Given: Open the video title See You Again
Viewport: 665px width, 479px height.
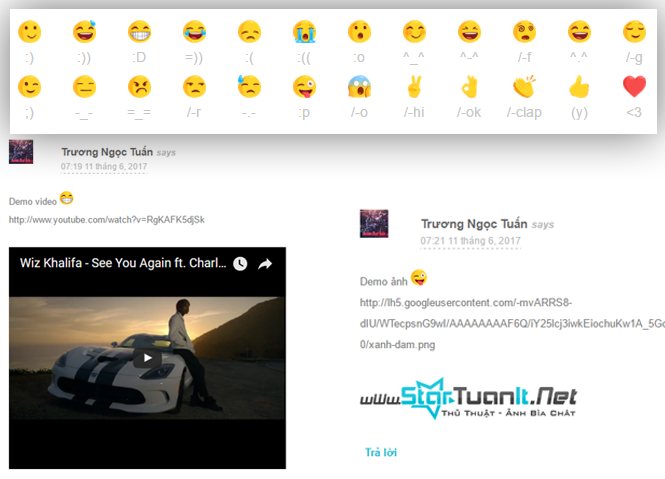Looking at the screenshot, I should (123, 263).
